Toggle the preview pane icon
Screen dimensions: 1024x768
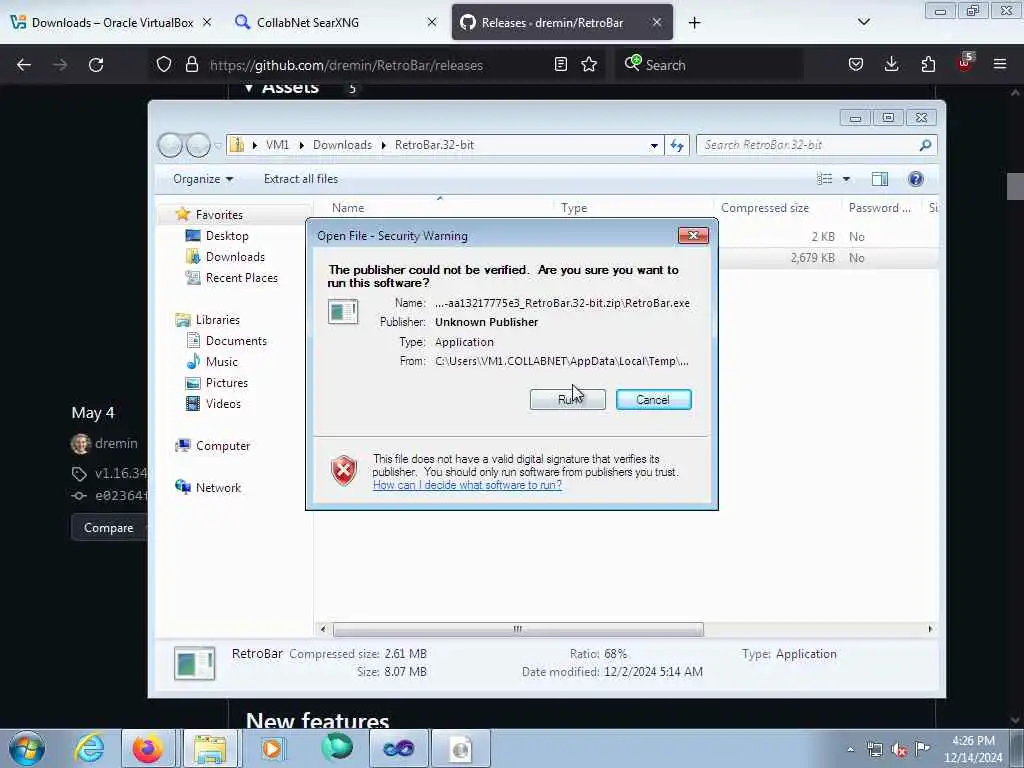coord(880,179)
